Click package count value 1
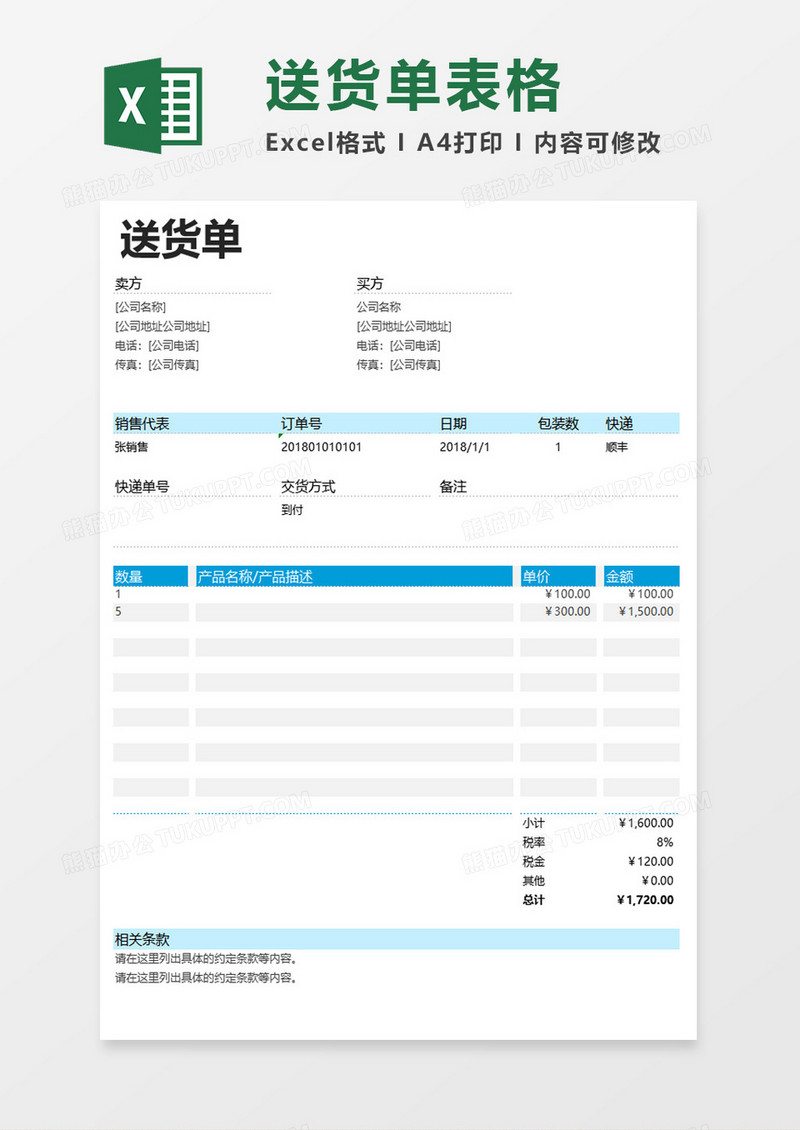 point(558,447)
